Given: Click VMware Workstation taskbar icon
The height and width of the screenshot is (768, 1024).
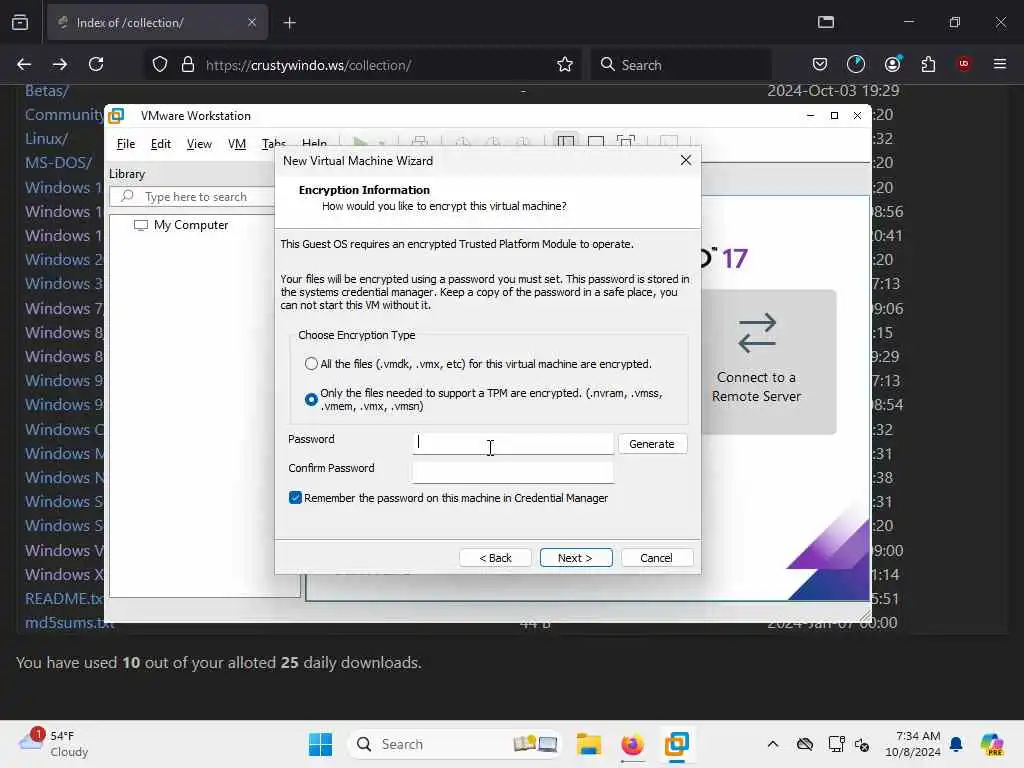Looking at the screenshot, I should (677, 744).
